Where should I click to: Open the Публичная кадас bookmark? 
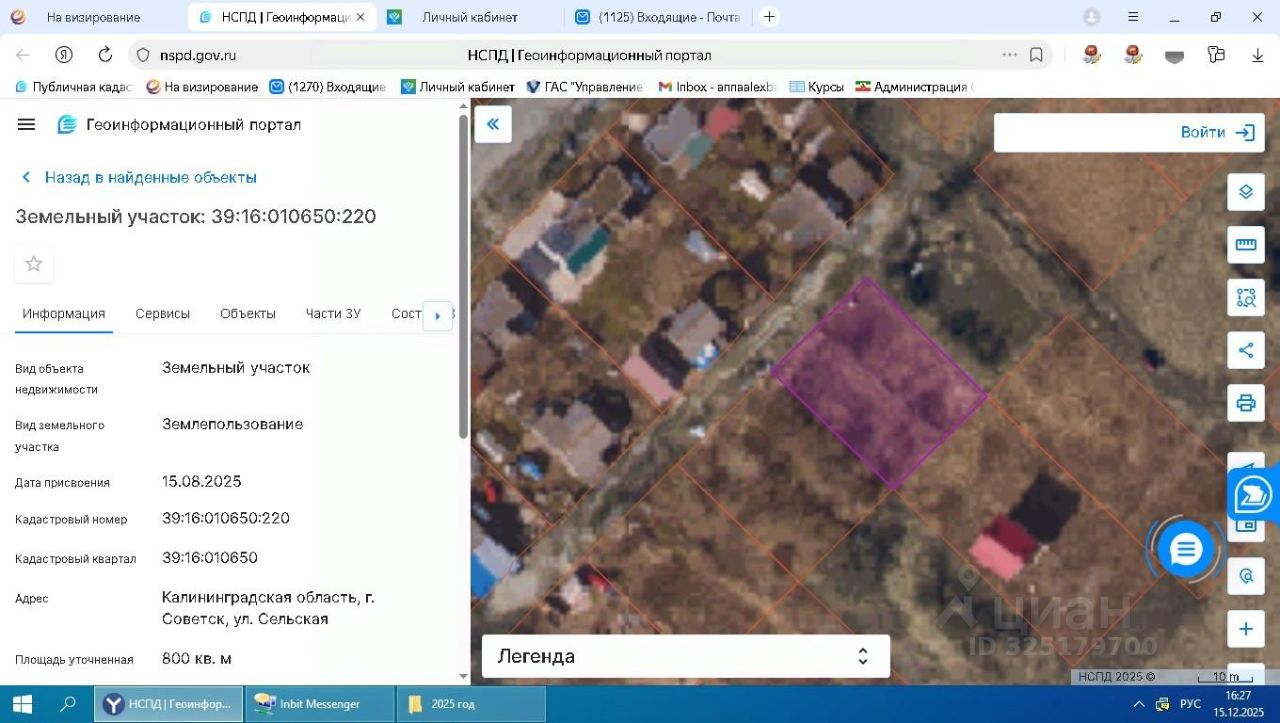[73, 87]
